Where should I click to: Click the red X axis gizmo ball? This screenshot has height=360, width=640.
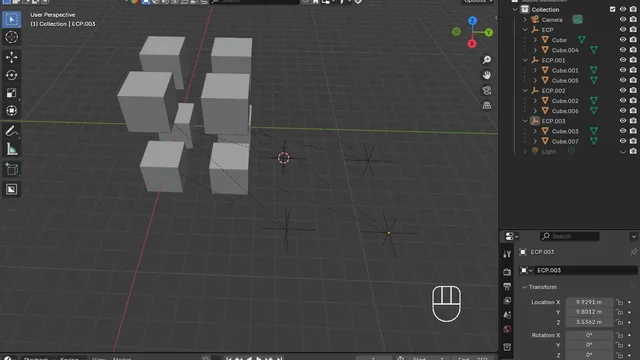472,44
